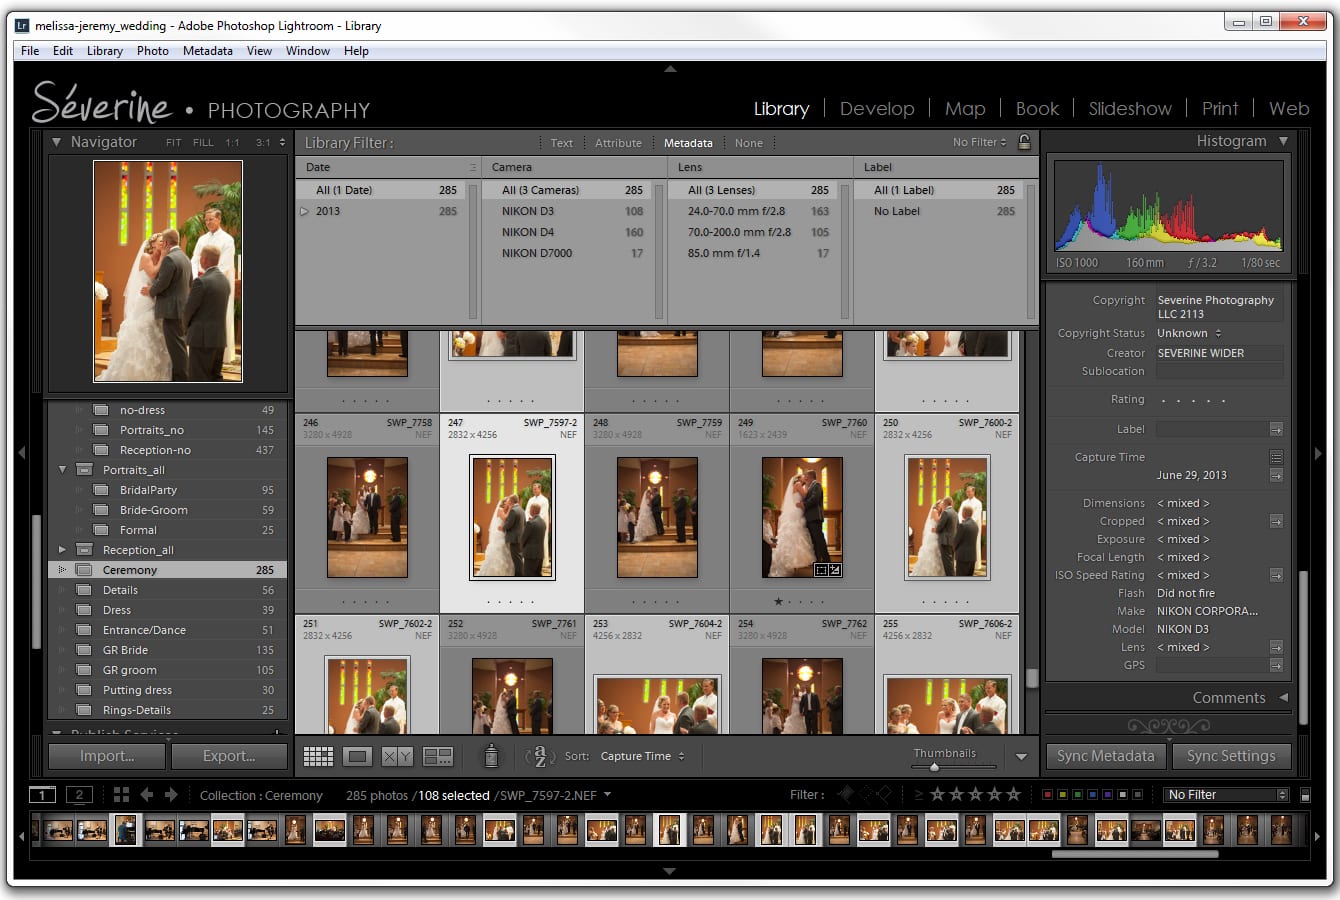Click the Import... button
The image size is (1340, 900).
(105, 756)
